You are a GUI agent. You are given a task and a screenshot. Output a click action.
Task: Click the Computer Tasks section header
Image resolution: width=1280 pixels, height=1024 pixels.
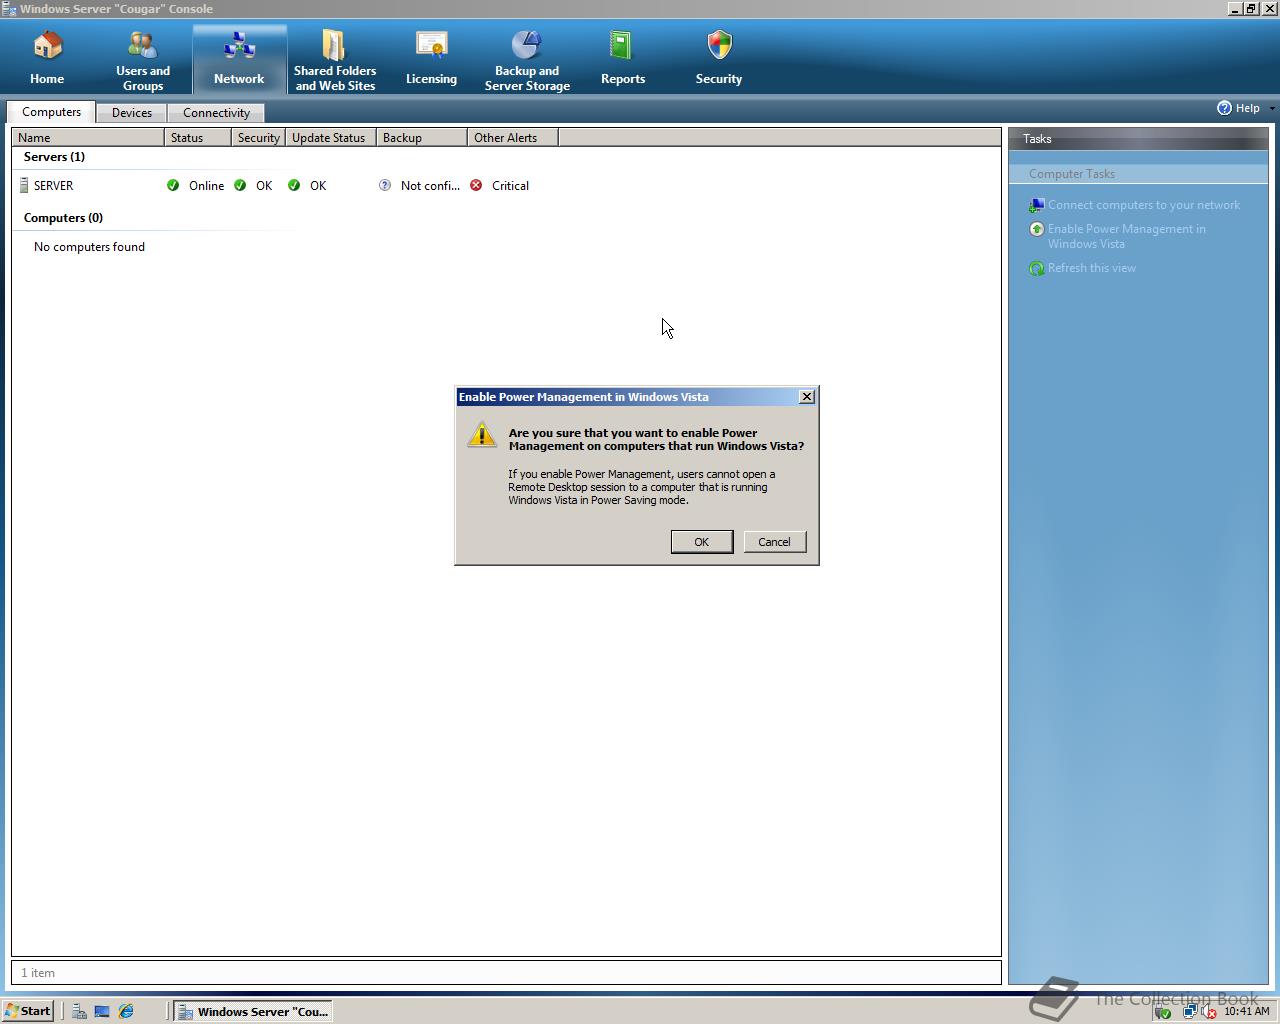[1138, 174]
